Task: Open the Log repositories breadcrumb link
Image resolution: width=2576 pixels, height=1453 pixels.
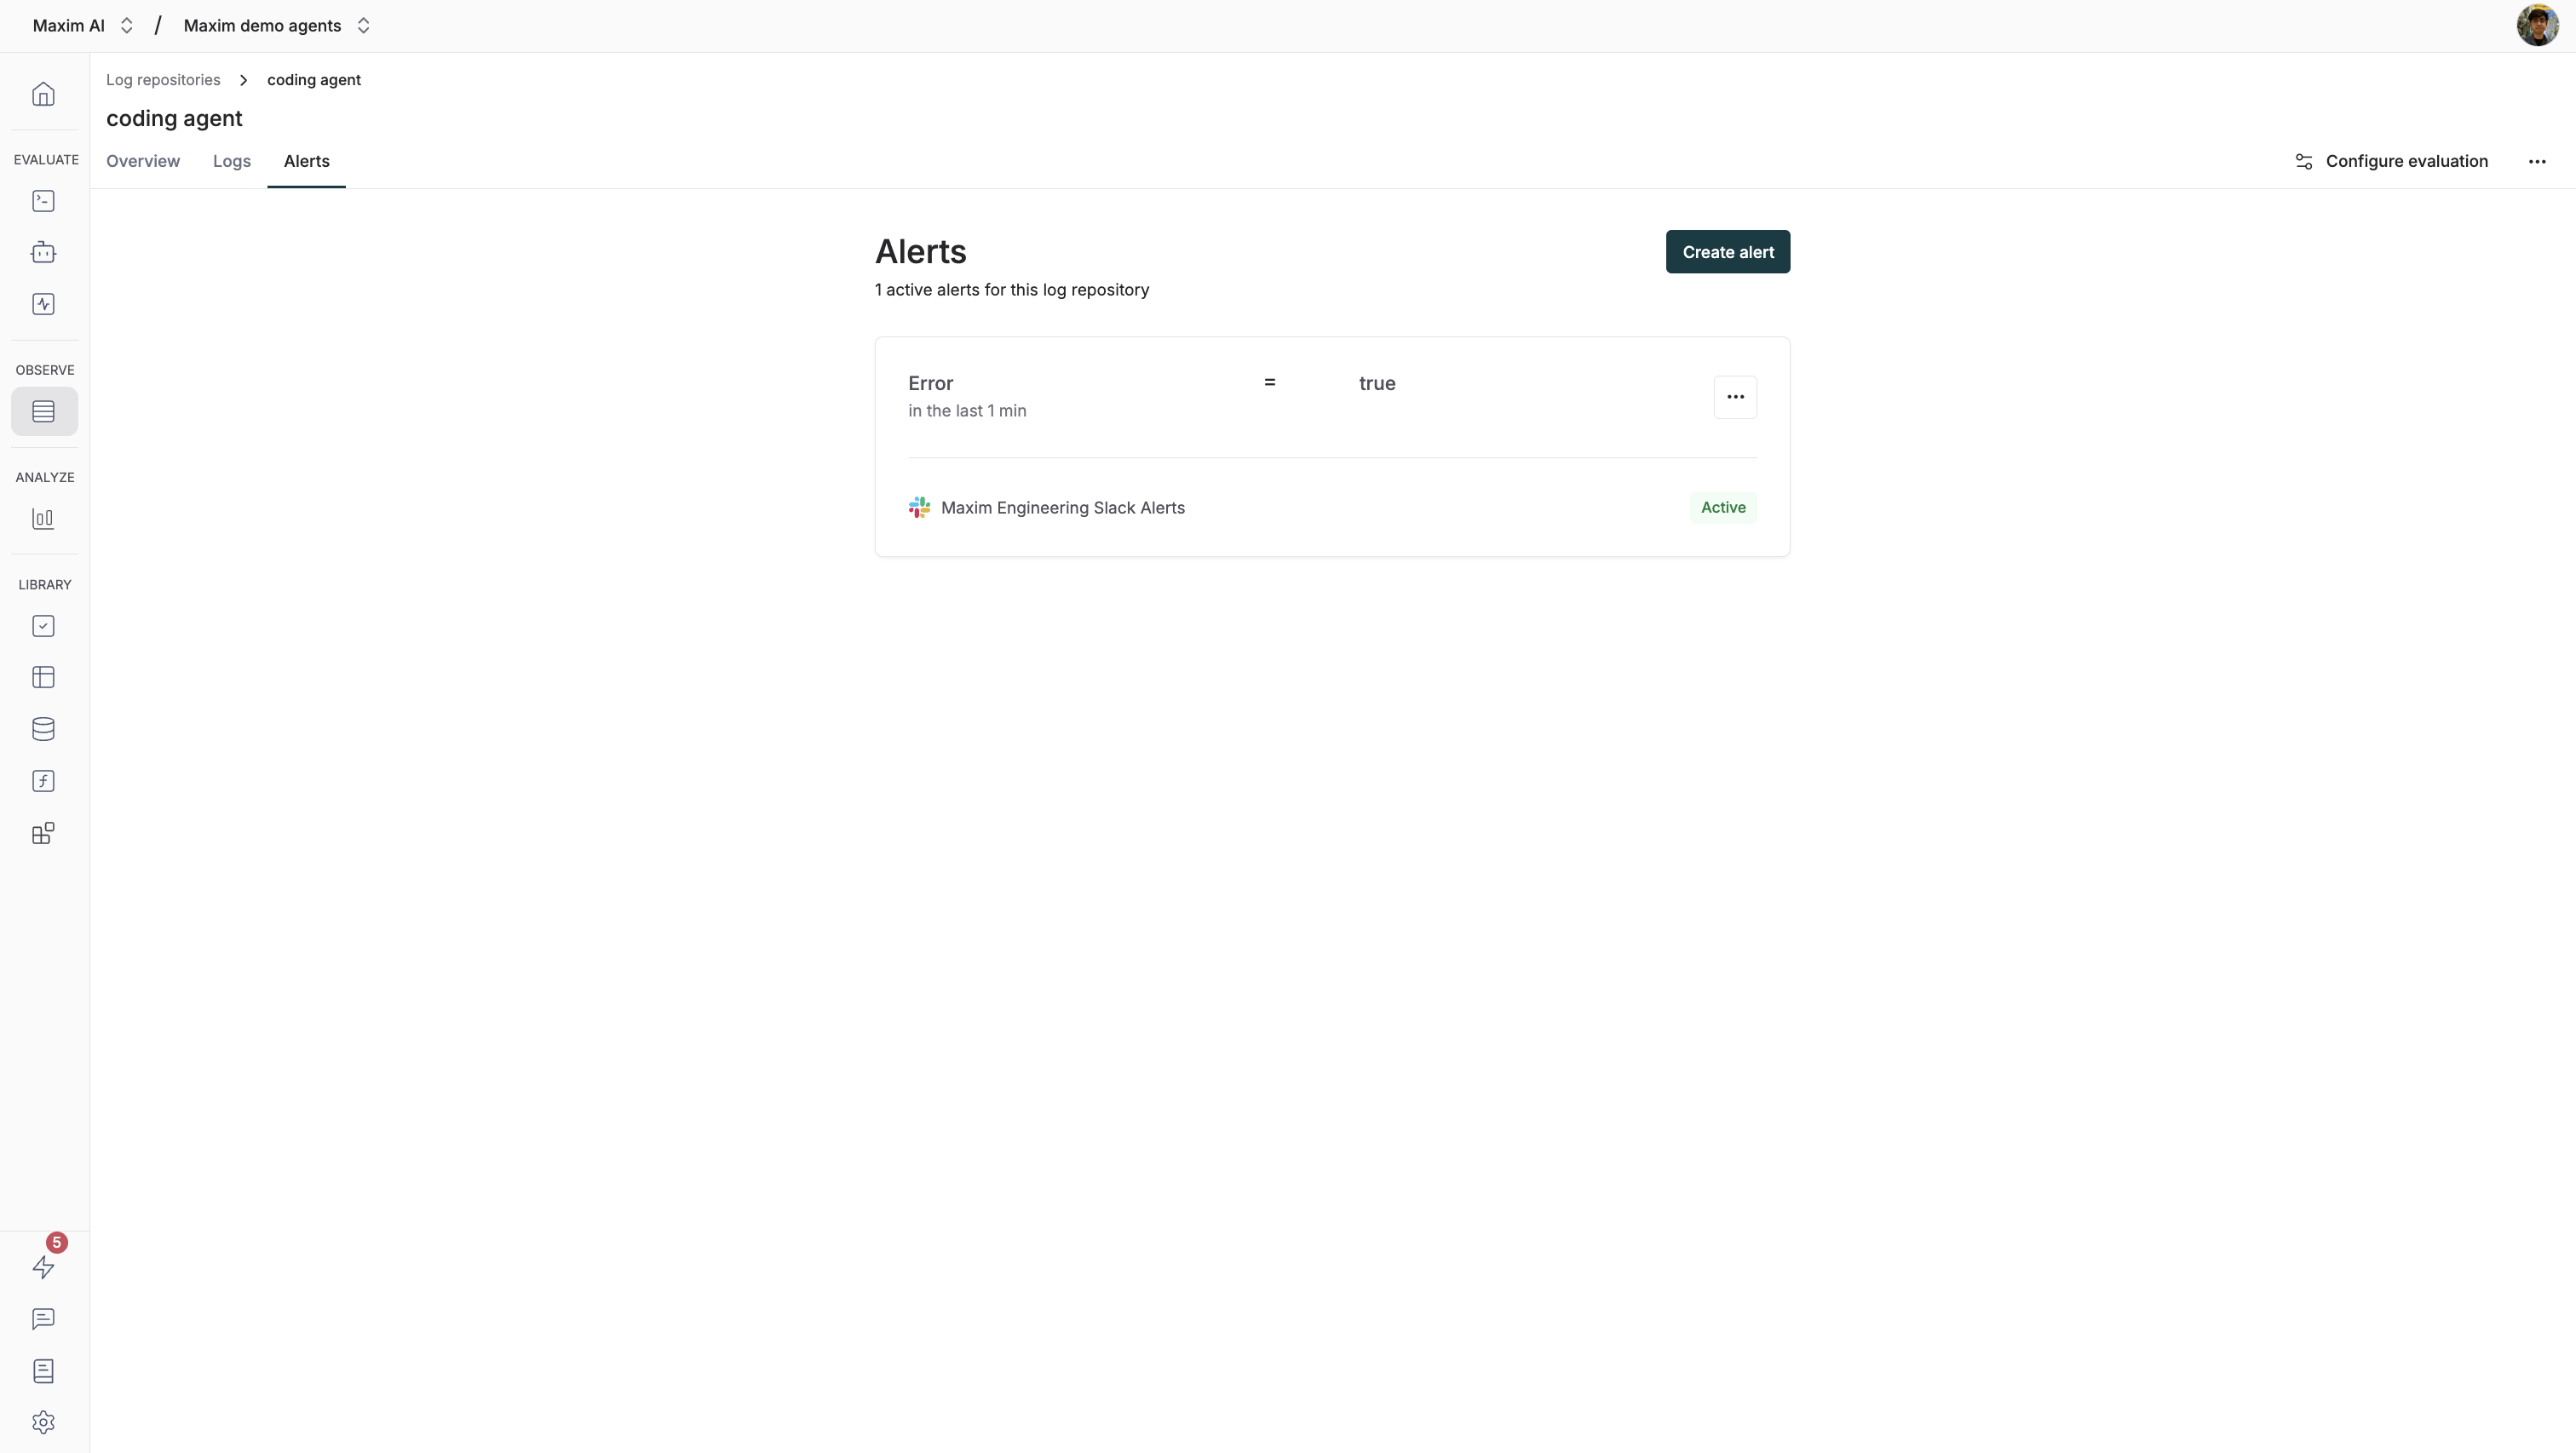Action: (x=163, y=79)
